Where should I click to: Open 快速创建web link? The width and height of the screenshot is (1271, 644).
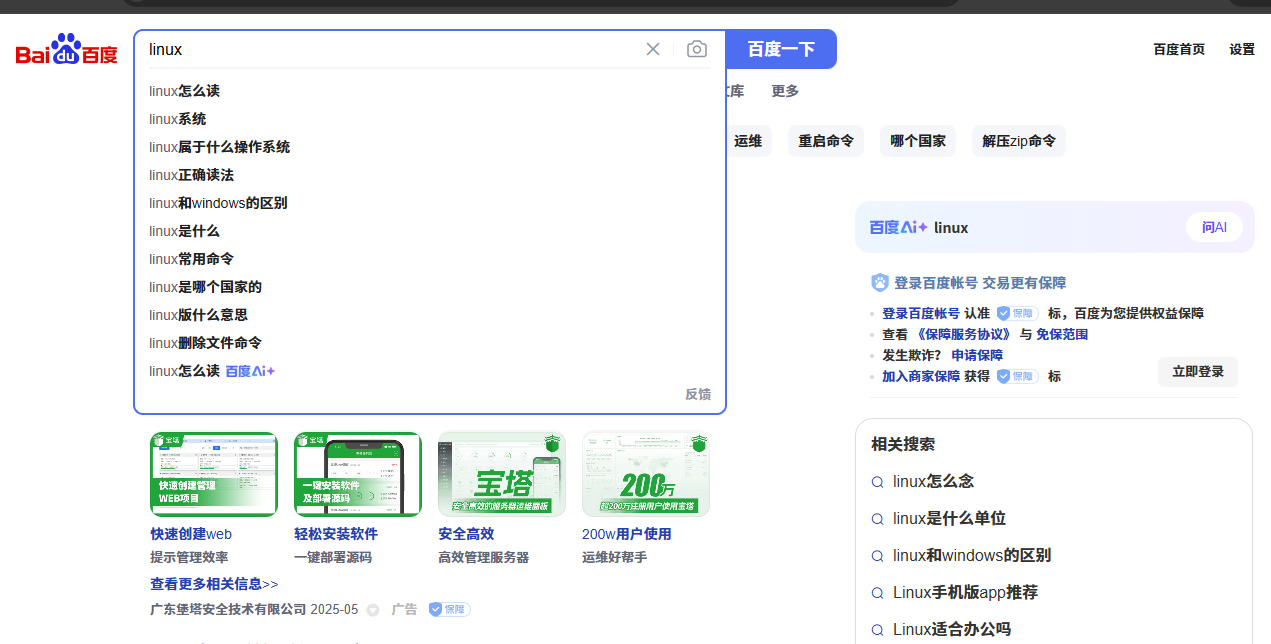coord(191,534)
